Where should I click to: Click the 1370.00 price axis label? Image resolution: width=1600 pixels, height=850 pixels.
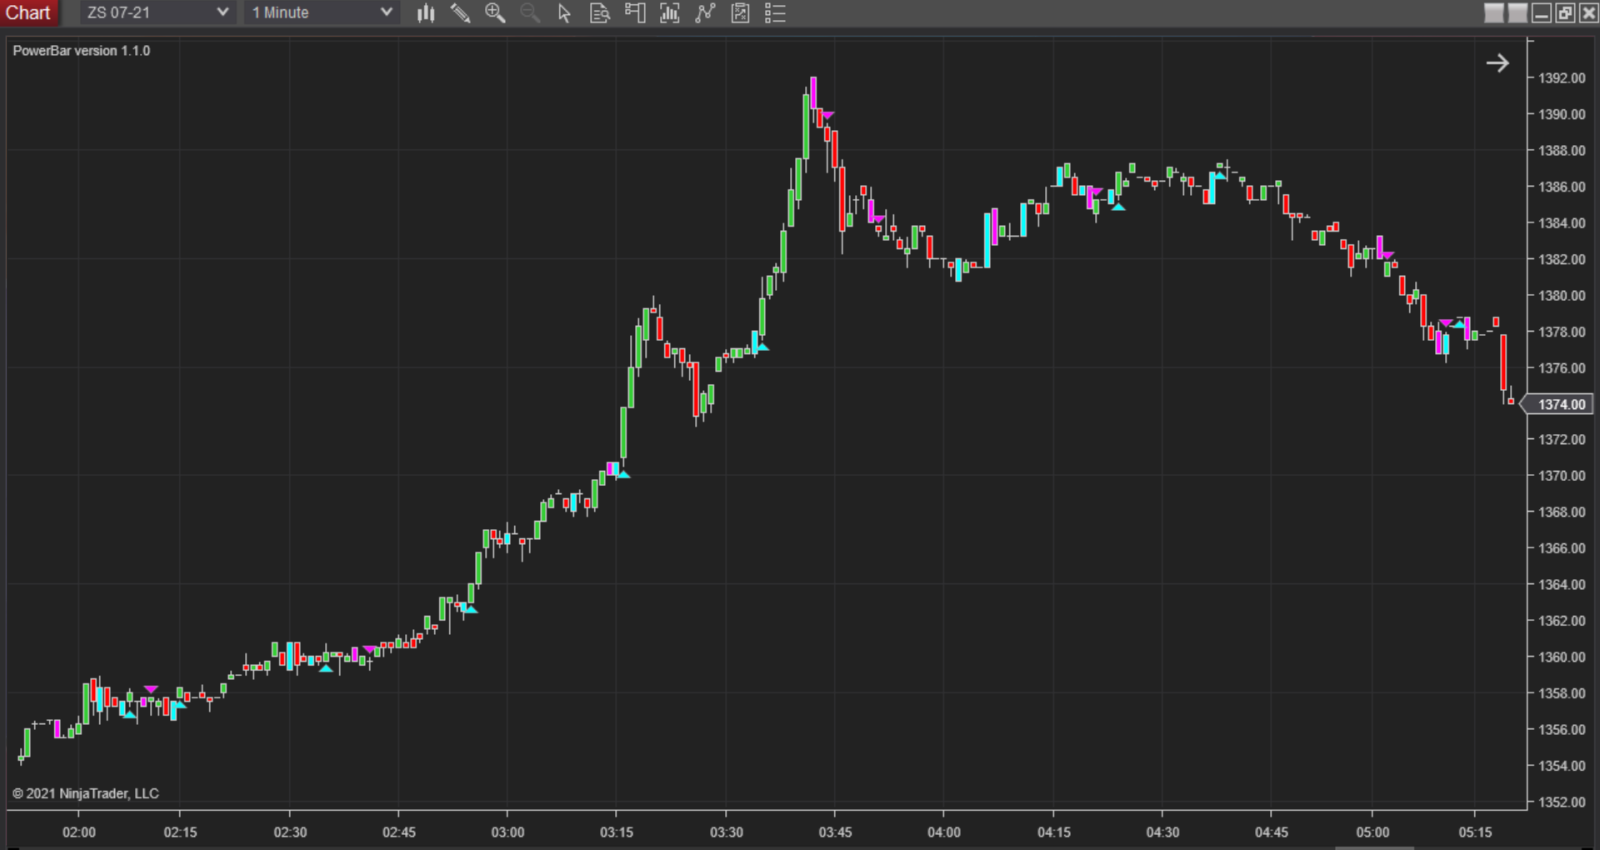1561,476
